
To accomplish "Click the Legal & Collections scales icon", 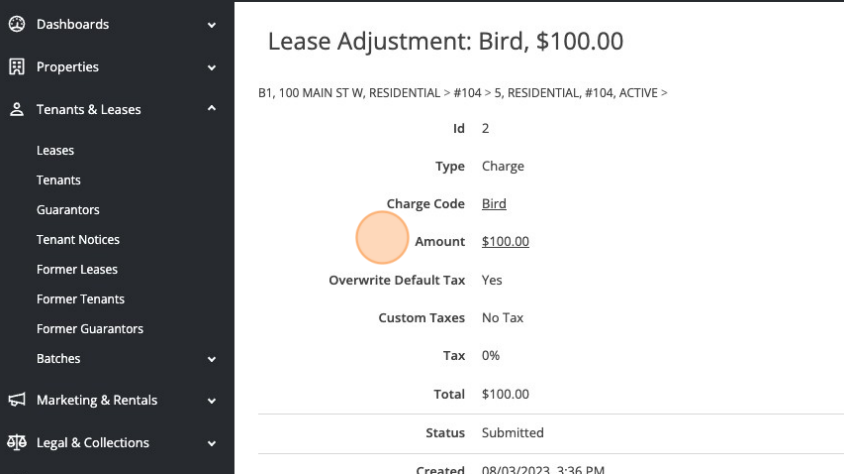I will click(x=17, y=442).
